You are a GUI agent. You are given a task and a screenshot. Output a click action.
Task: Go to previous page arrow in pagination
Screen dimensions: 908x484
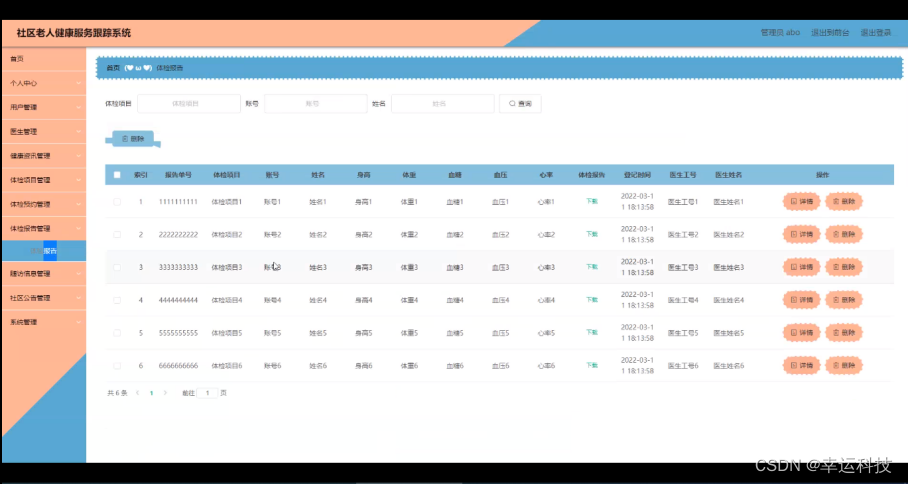[x=138, y=393]
